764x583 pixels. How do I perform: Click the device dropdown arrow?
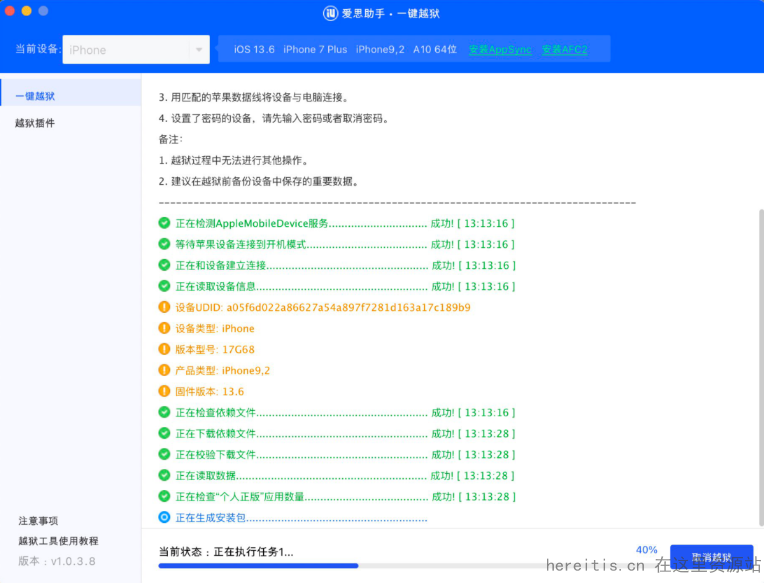click(x=199, y=50)
